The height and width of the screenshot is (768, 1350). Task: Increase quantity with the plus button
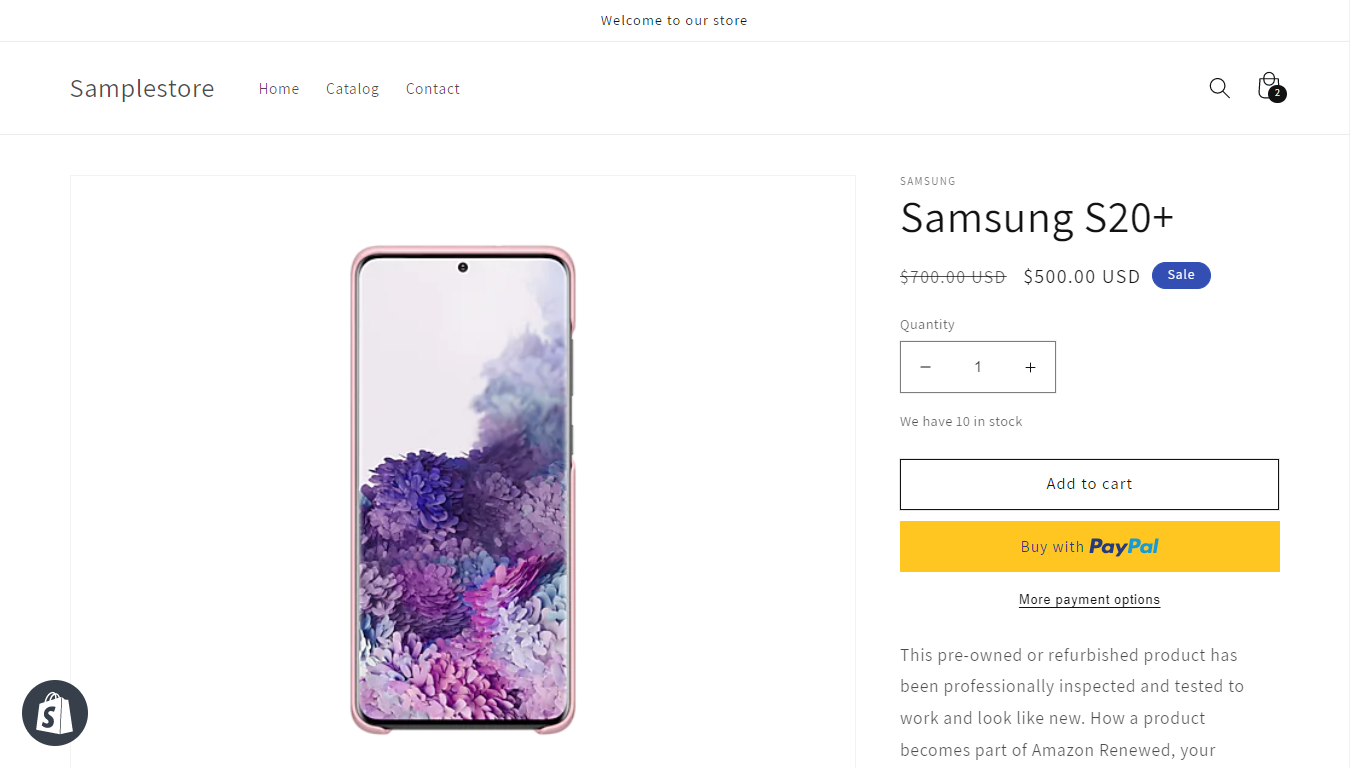(x=1030, y=367)
